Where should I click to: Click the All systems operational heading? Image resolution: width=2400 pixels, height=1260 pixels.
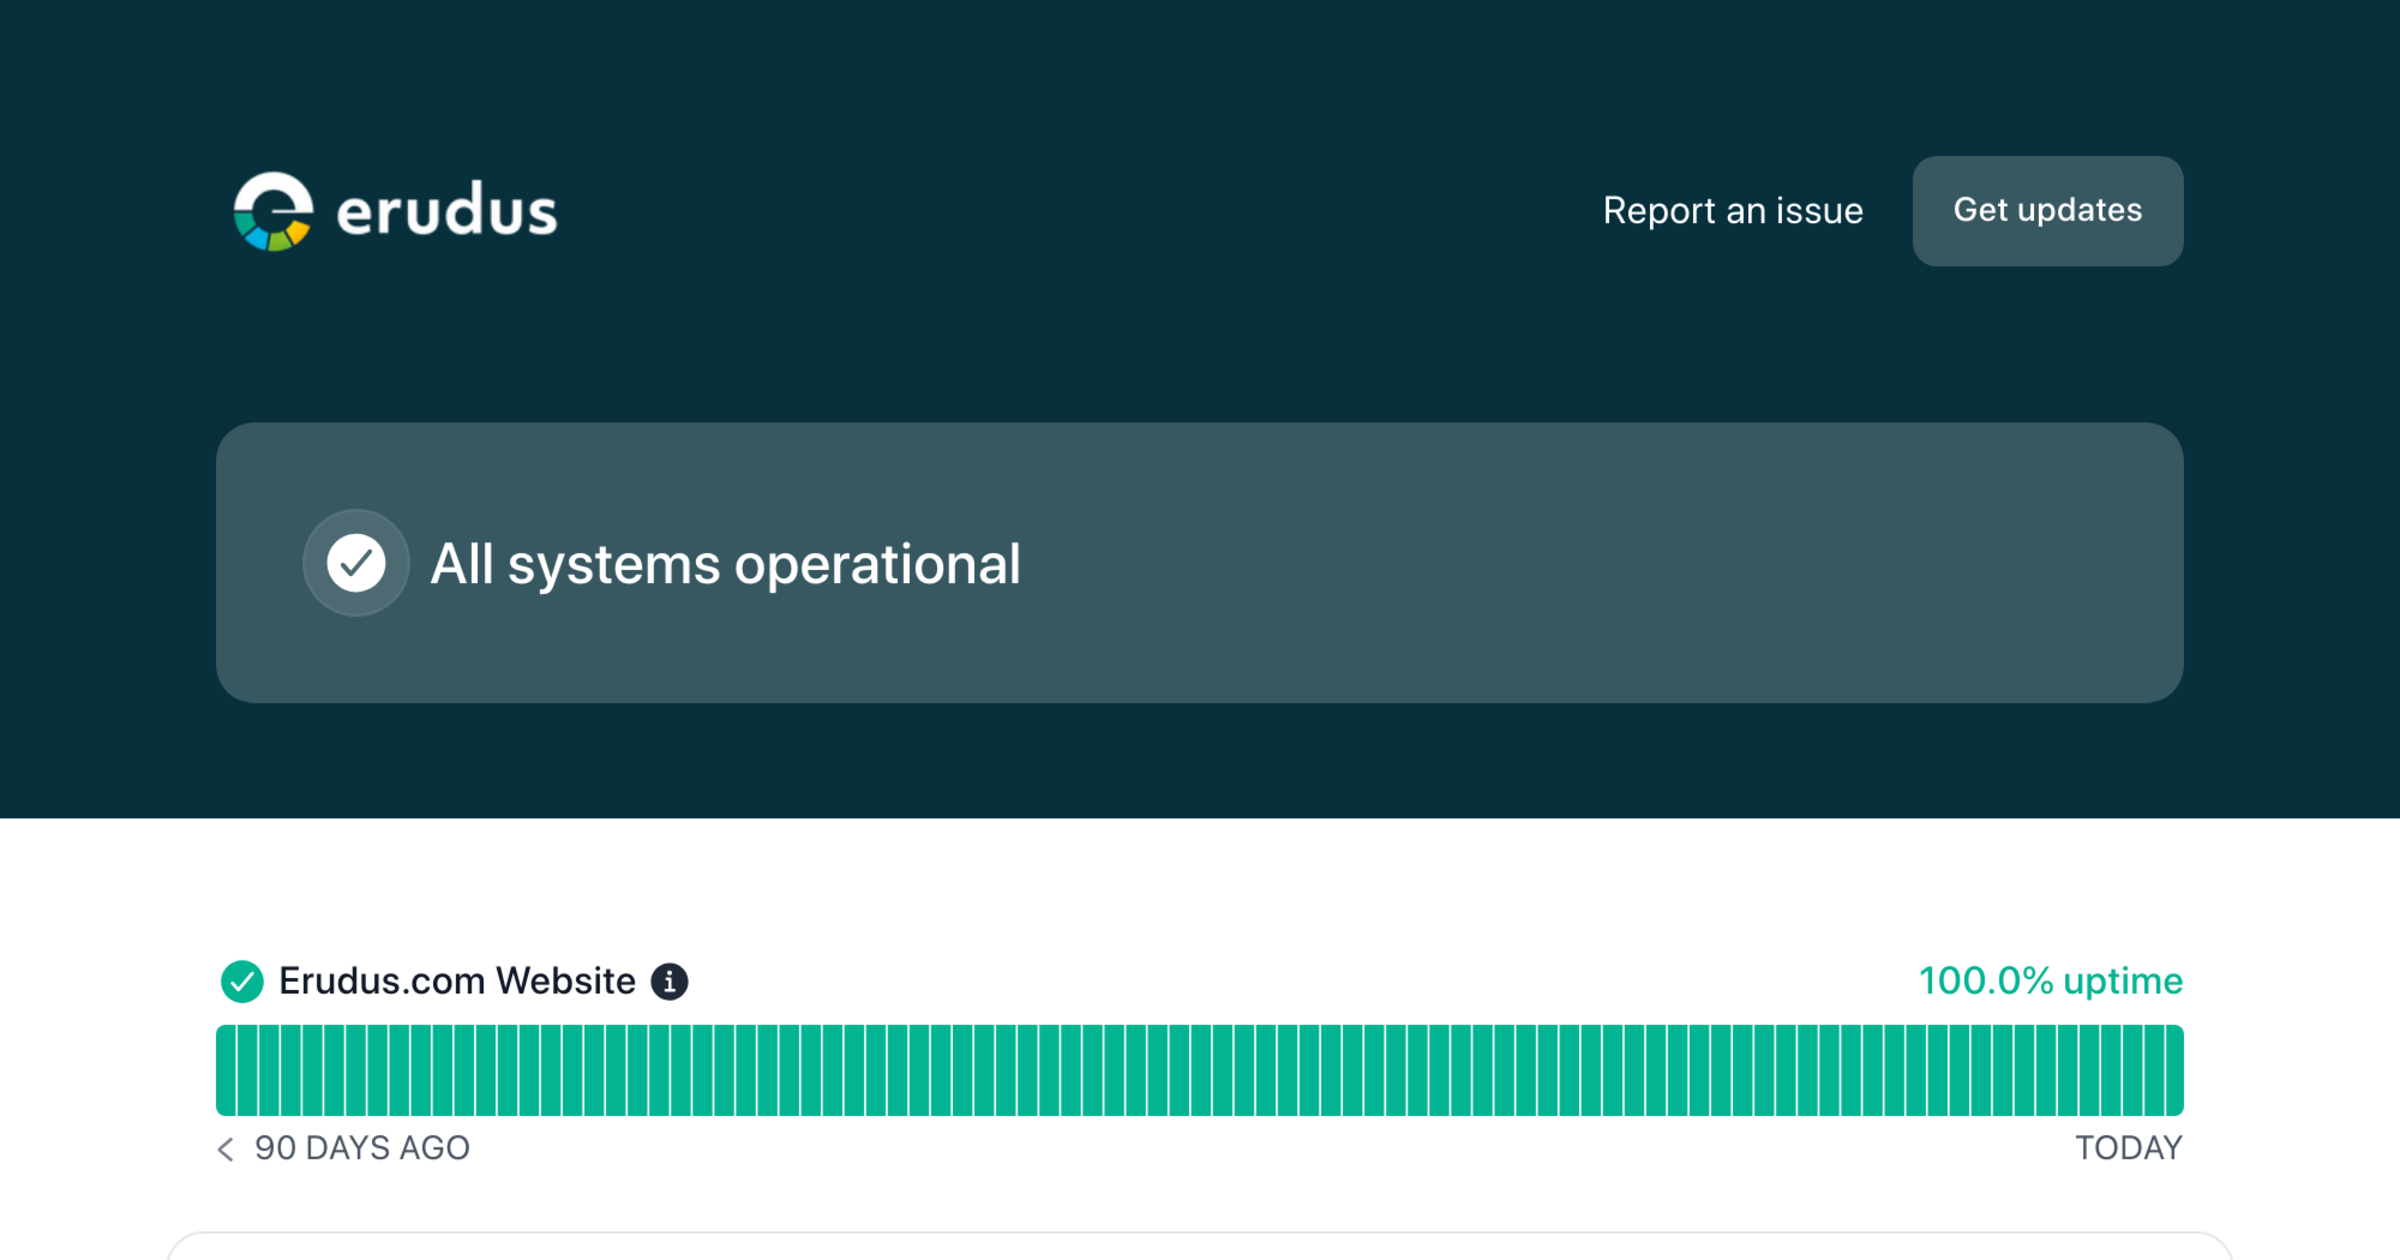point(725,564)
